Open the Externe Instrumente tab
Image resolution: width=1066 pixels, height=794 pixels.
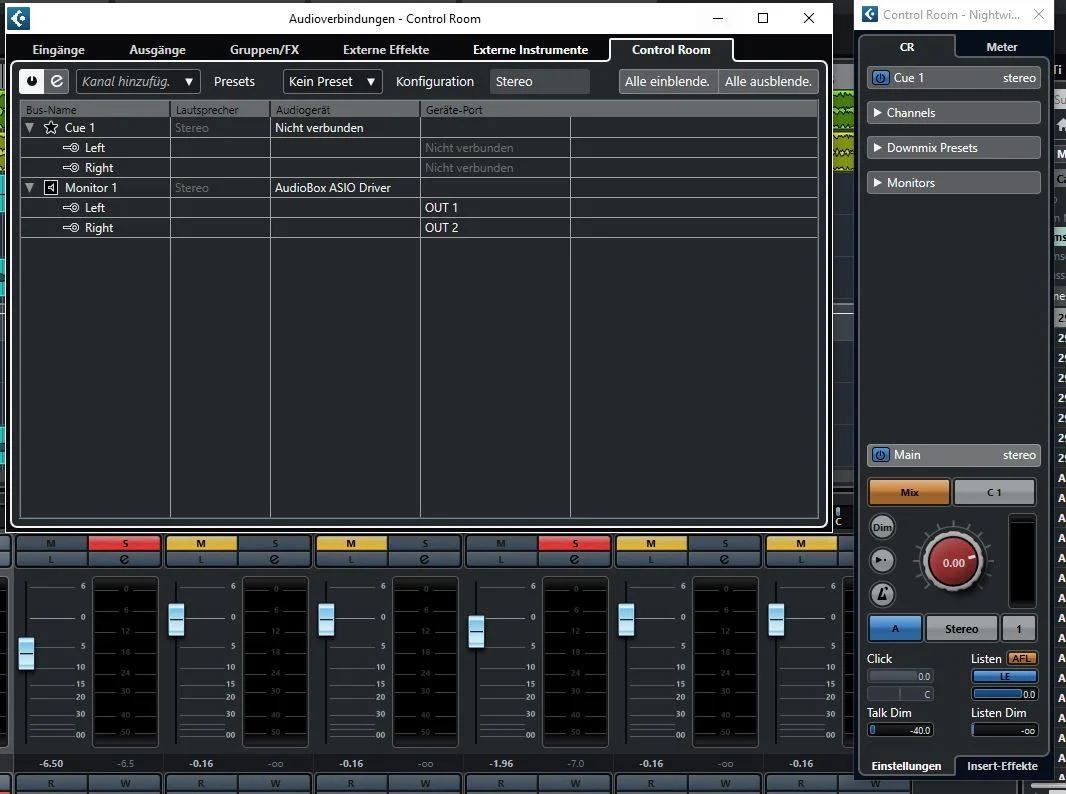(530, 50)
